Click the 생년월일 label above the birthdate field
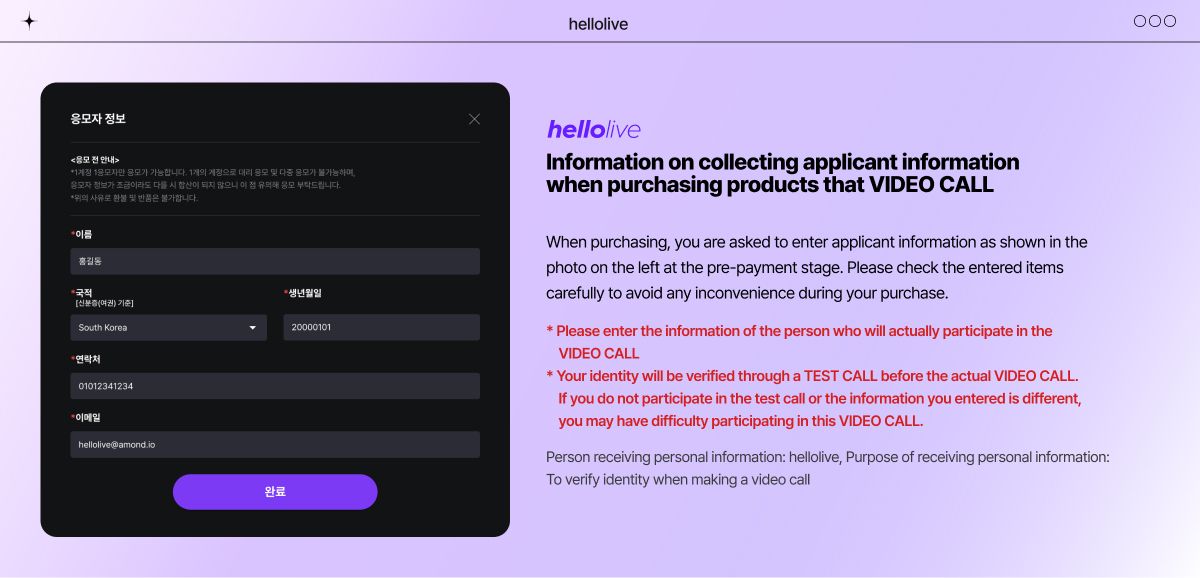 [305, 293]
